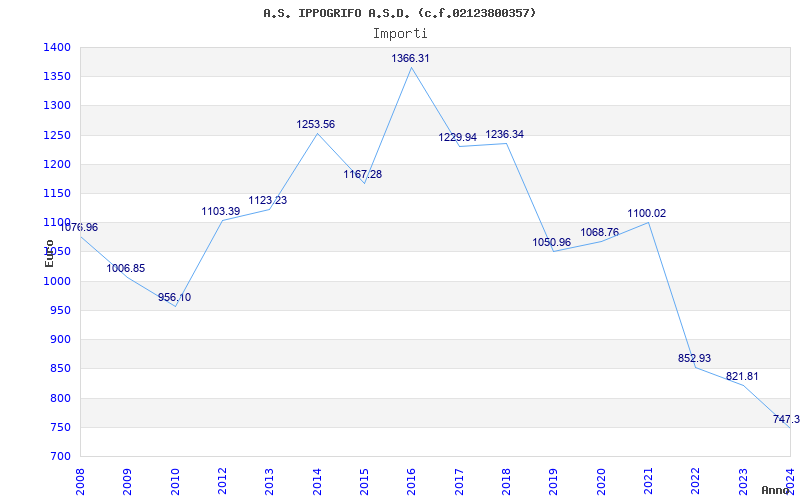Select the 1068.76 value label
Image resolution: width=800 pixels, height=500 pixels.
599,232
